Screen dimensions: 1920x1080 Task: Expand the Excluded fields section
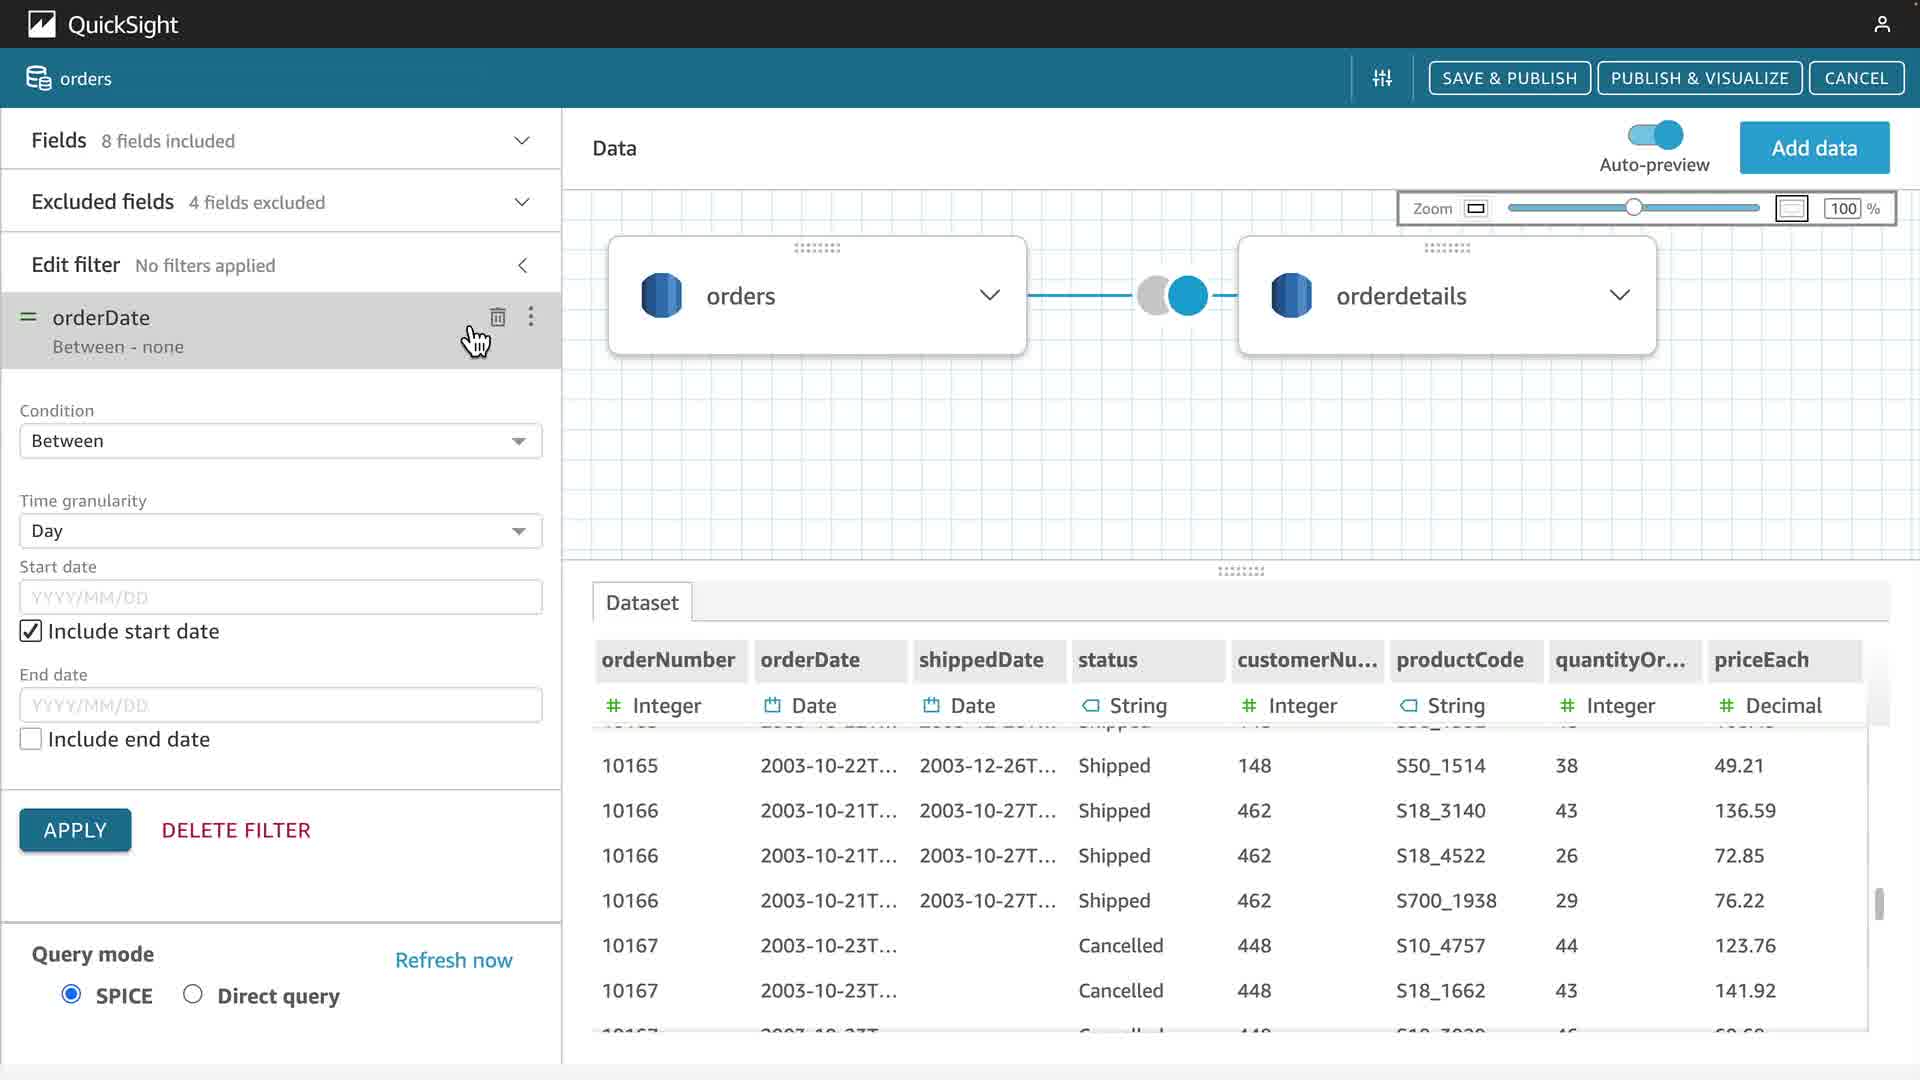click(521, 202)
